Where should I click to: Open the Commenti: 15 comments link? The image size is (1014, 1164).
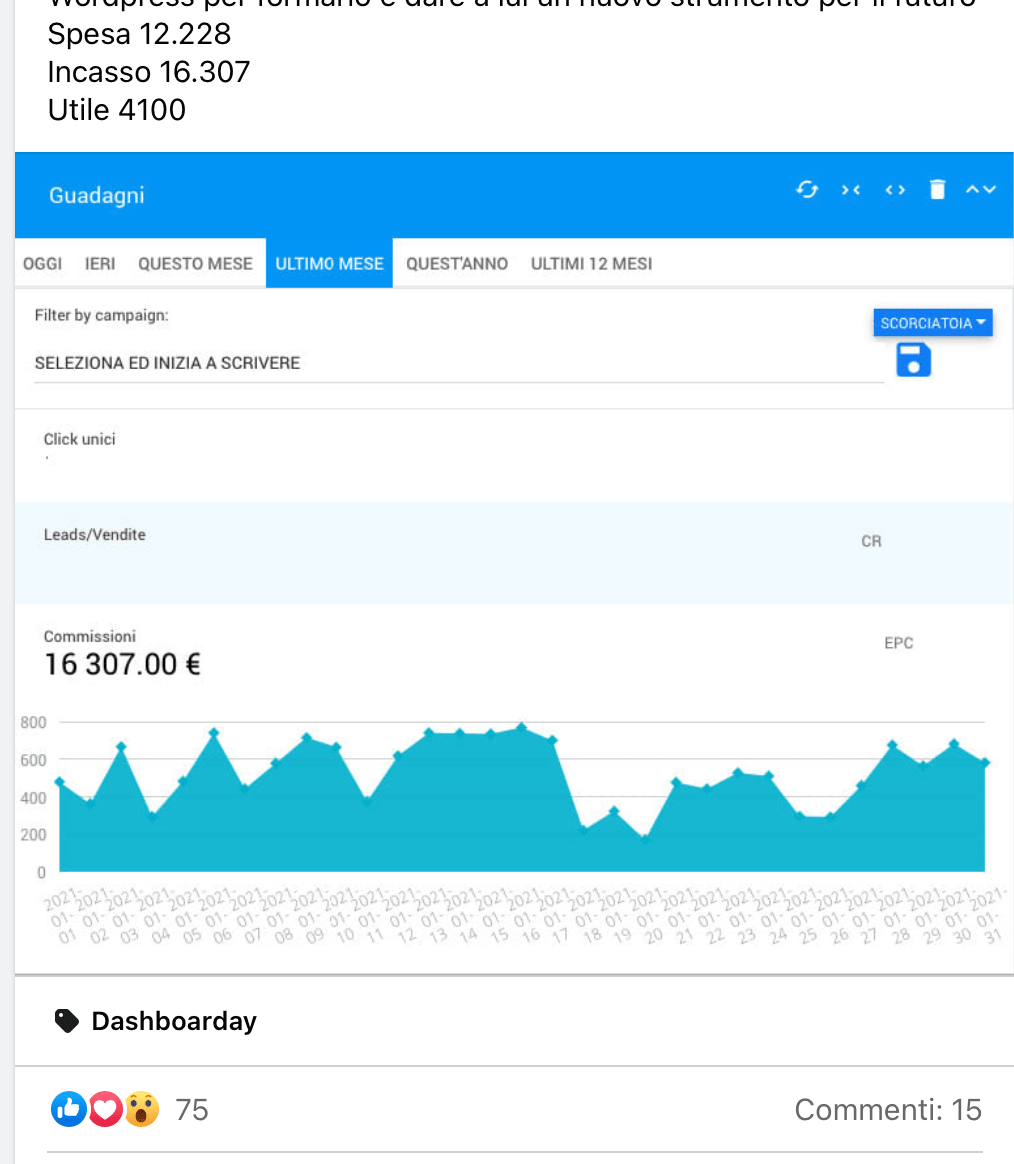tap(888, 1110)
